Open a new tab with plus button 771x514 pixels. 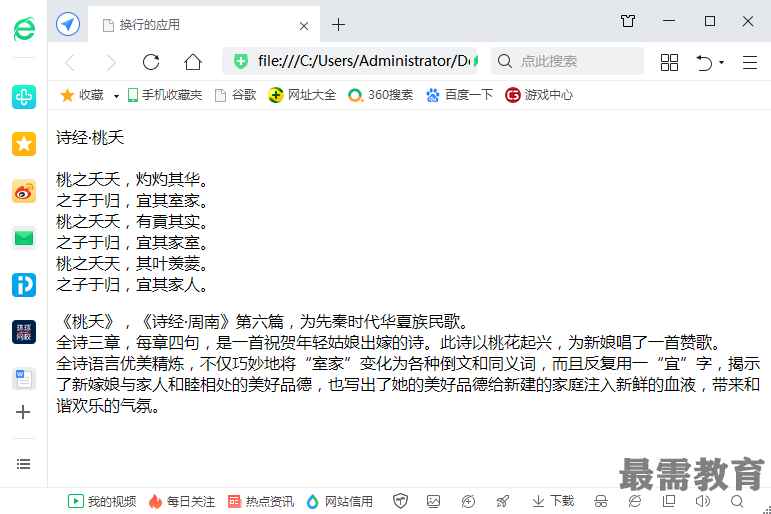pos(338,25)
